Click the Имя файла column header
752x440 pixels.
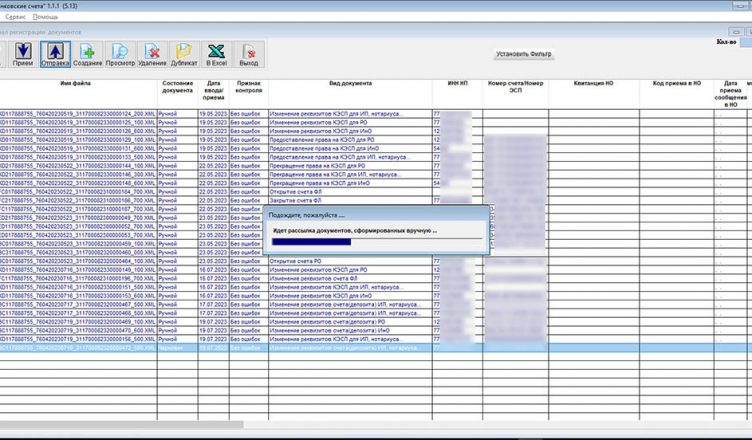click(75, 83)
